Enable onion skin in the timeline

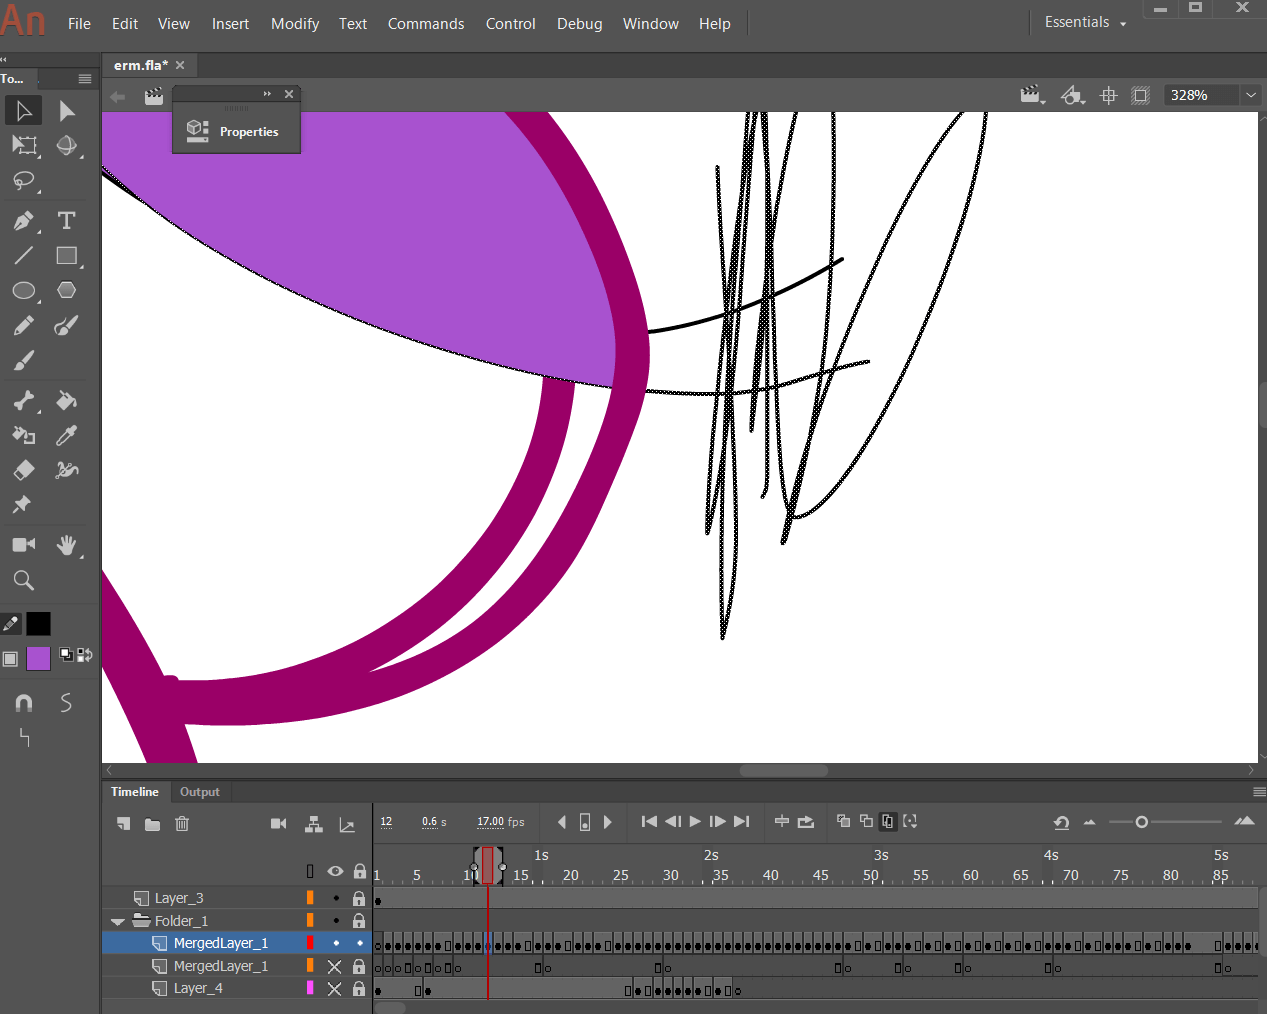point(843,821)
